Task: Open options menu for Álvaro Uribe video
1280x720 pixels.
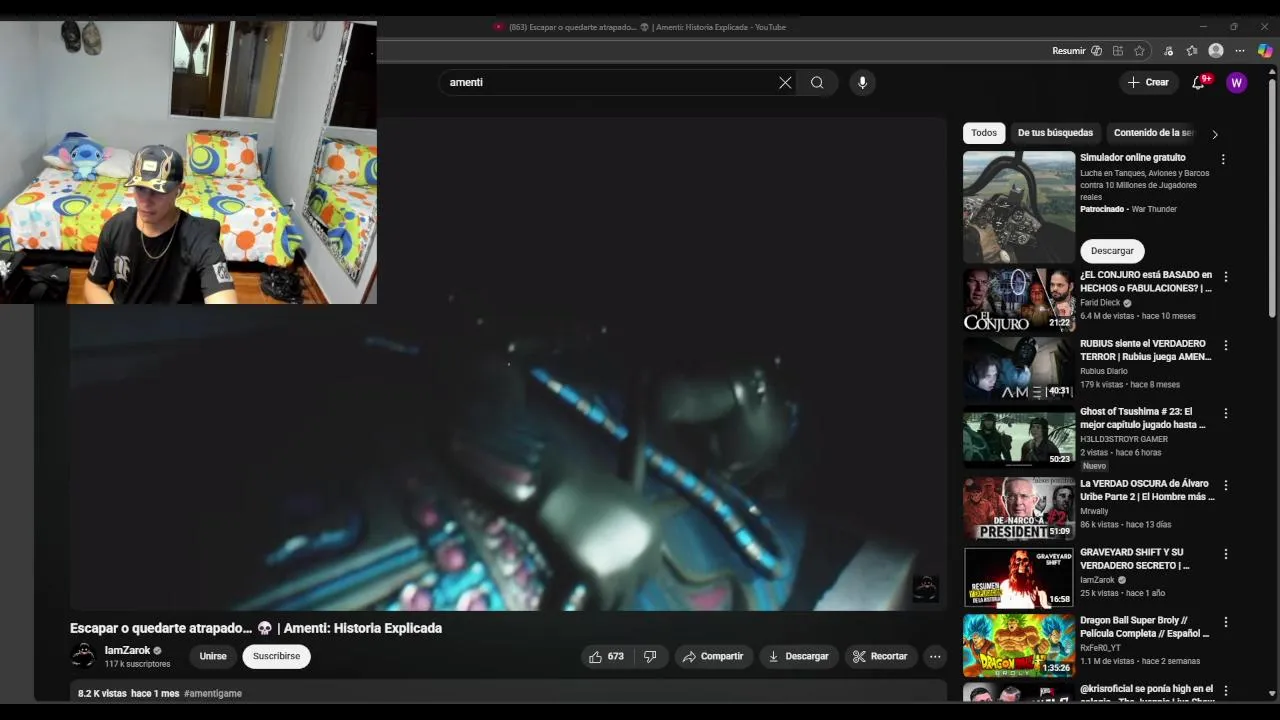Action: pyautogui.click(x=1226, y=485)
